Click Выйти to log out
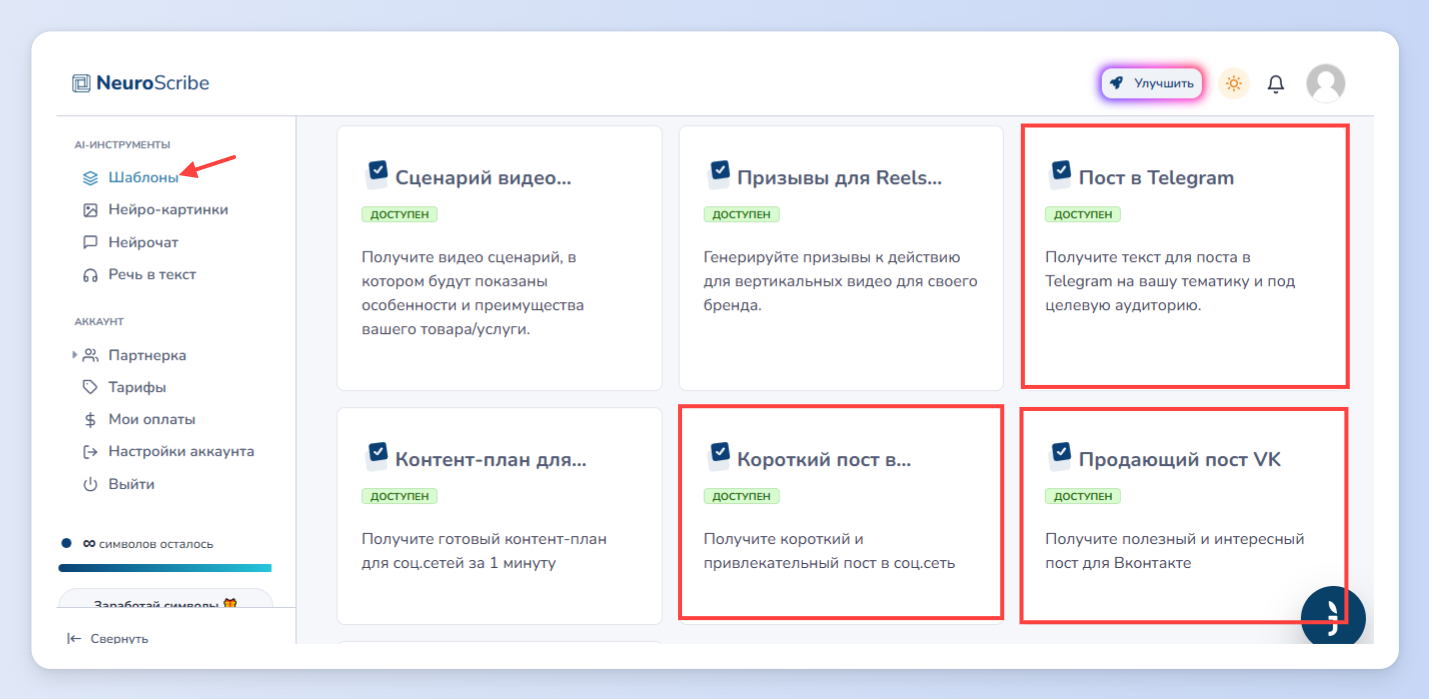Viewport: 1429px width, 699px height. pyautogui.click(x=132, y=484)
